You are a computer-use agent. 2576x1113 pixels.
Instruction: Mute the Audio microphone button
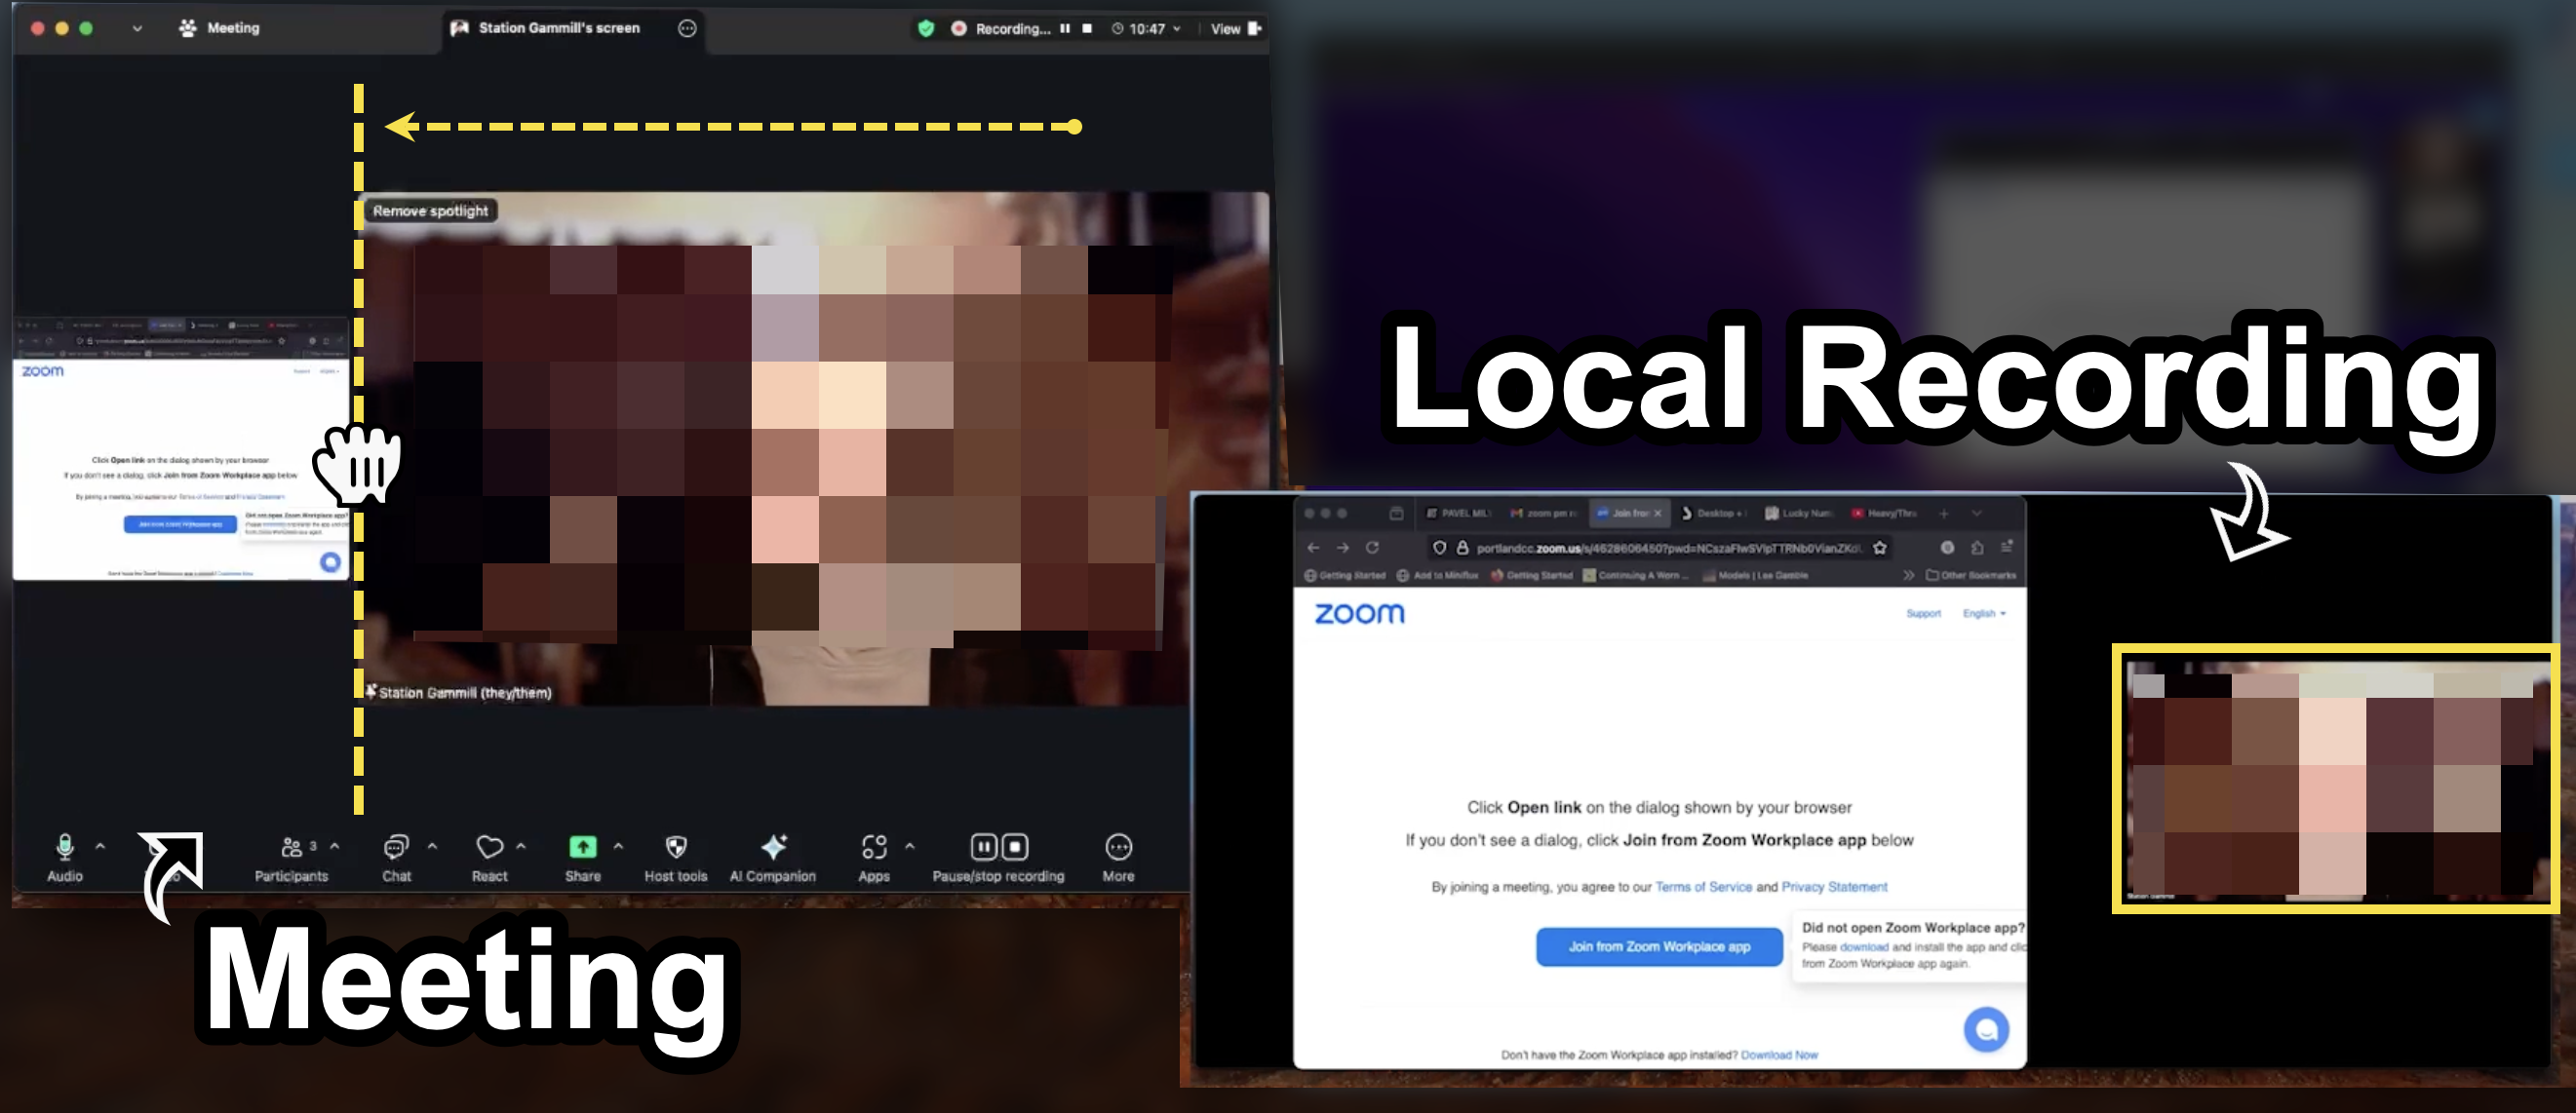[x=65, y=848]
